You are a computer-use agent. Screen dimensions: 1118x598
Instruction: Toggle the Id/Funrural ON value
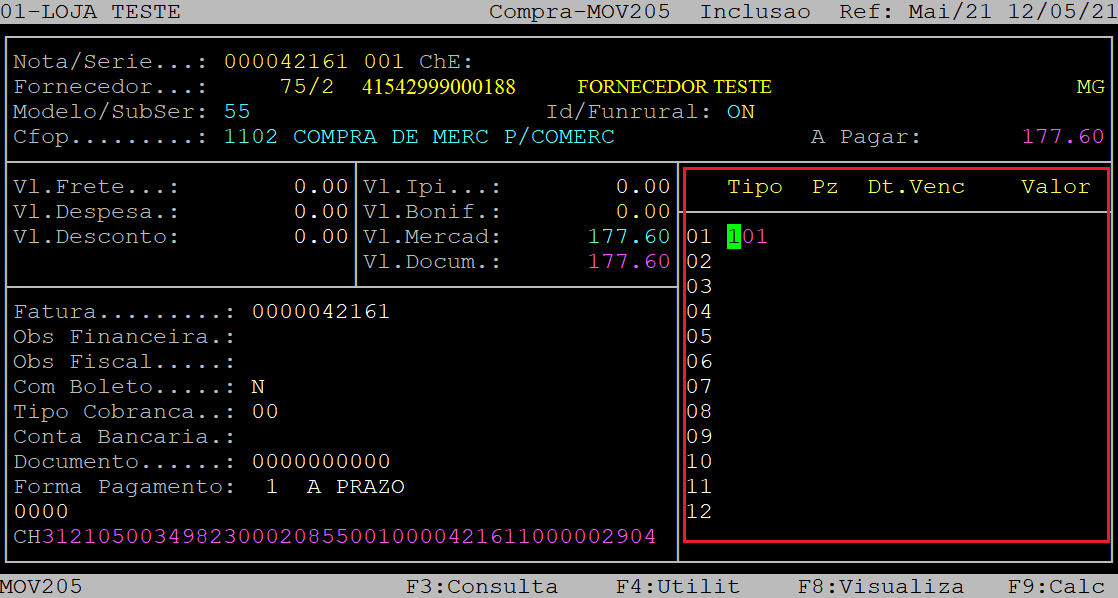point(740,112)
